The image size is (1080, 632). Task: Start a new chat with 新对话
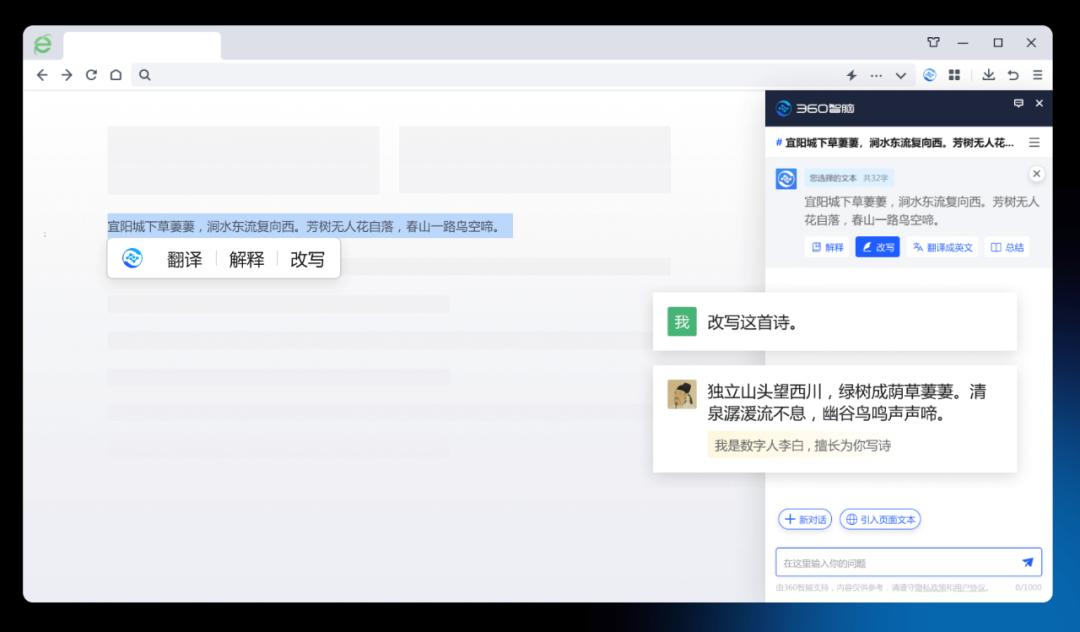(806, 519)
